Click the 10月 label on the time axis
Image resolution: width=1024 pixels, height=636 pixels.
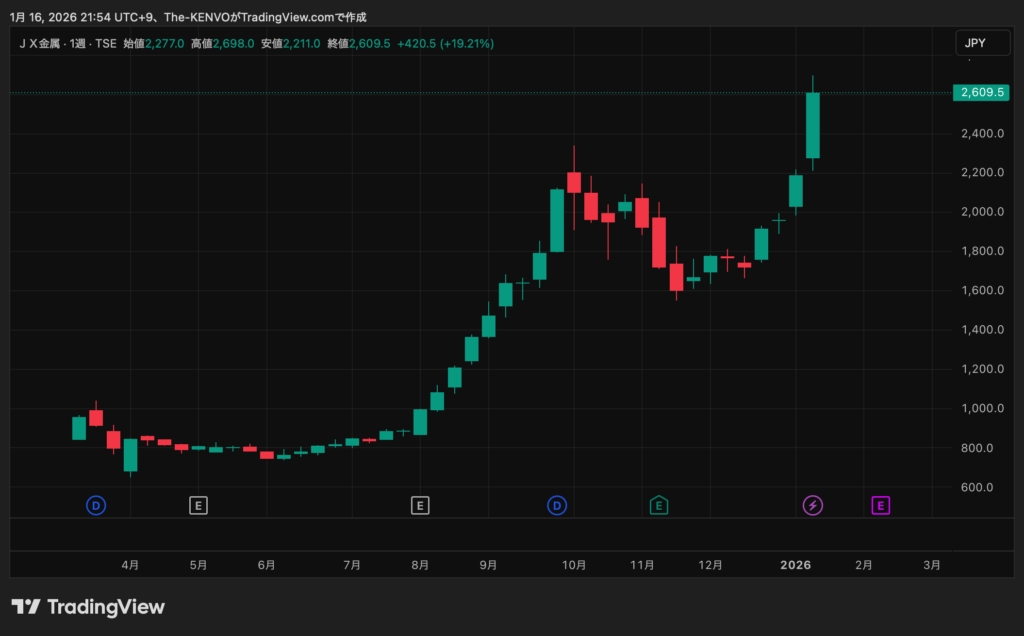[x=574, y=565]
